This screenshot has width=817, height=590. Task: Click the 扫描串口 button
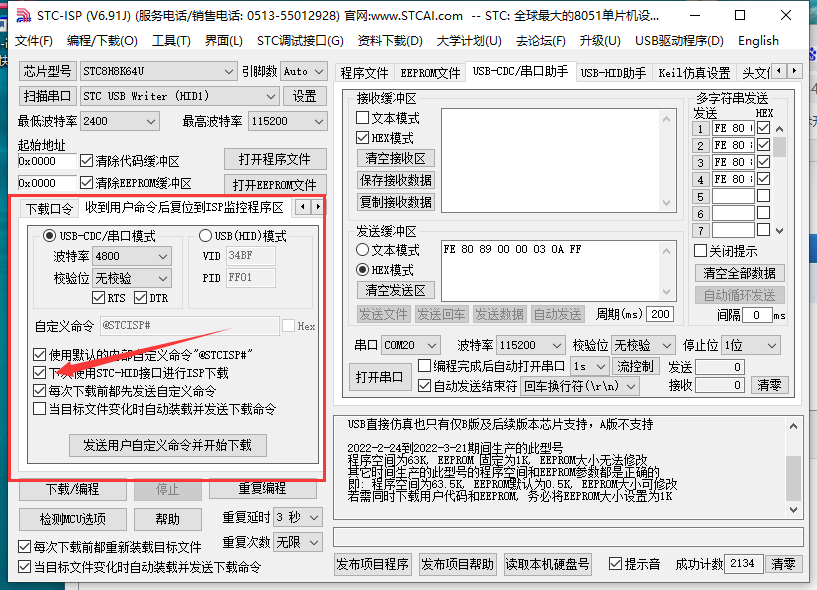tap(47, 96)
